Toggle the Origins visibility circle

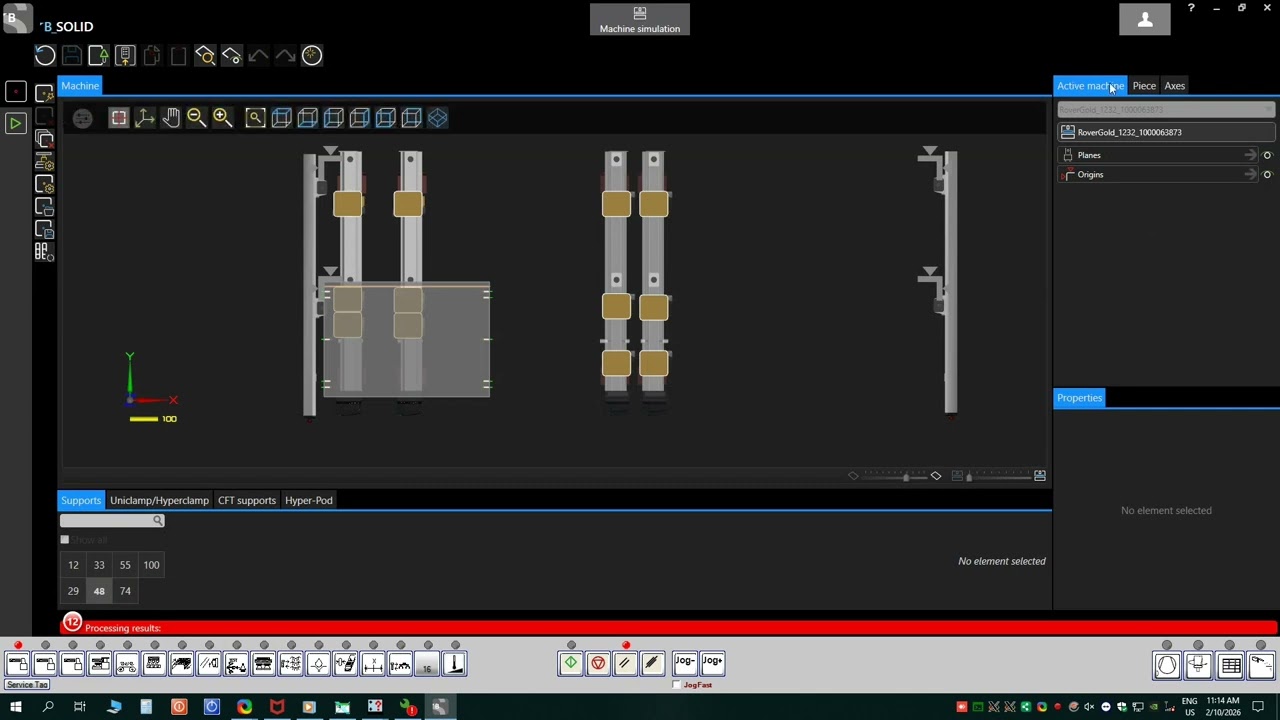pos(1267,175)
